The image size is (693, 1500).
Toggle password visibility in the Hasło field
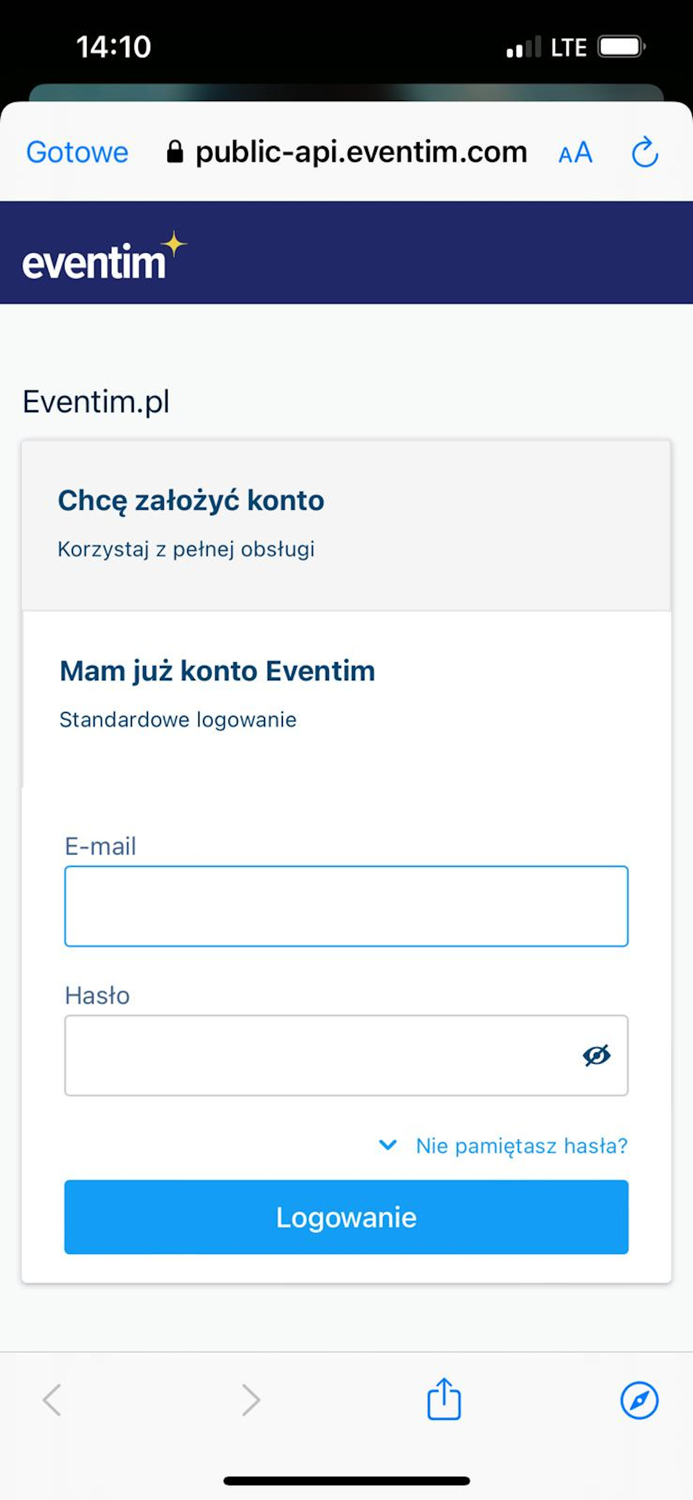[x=597, y=1055]
